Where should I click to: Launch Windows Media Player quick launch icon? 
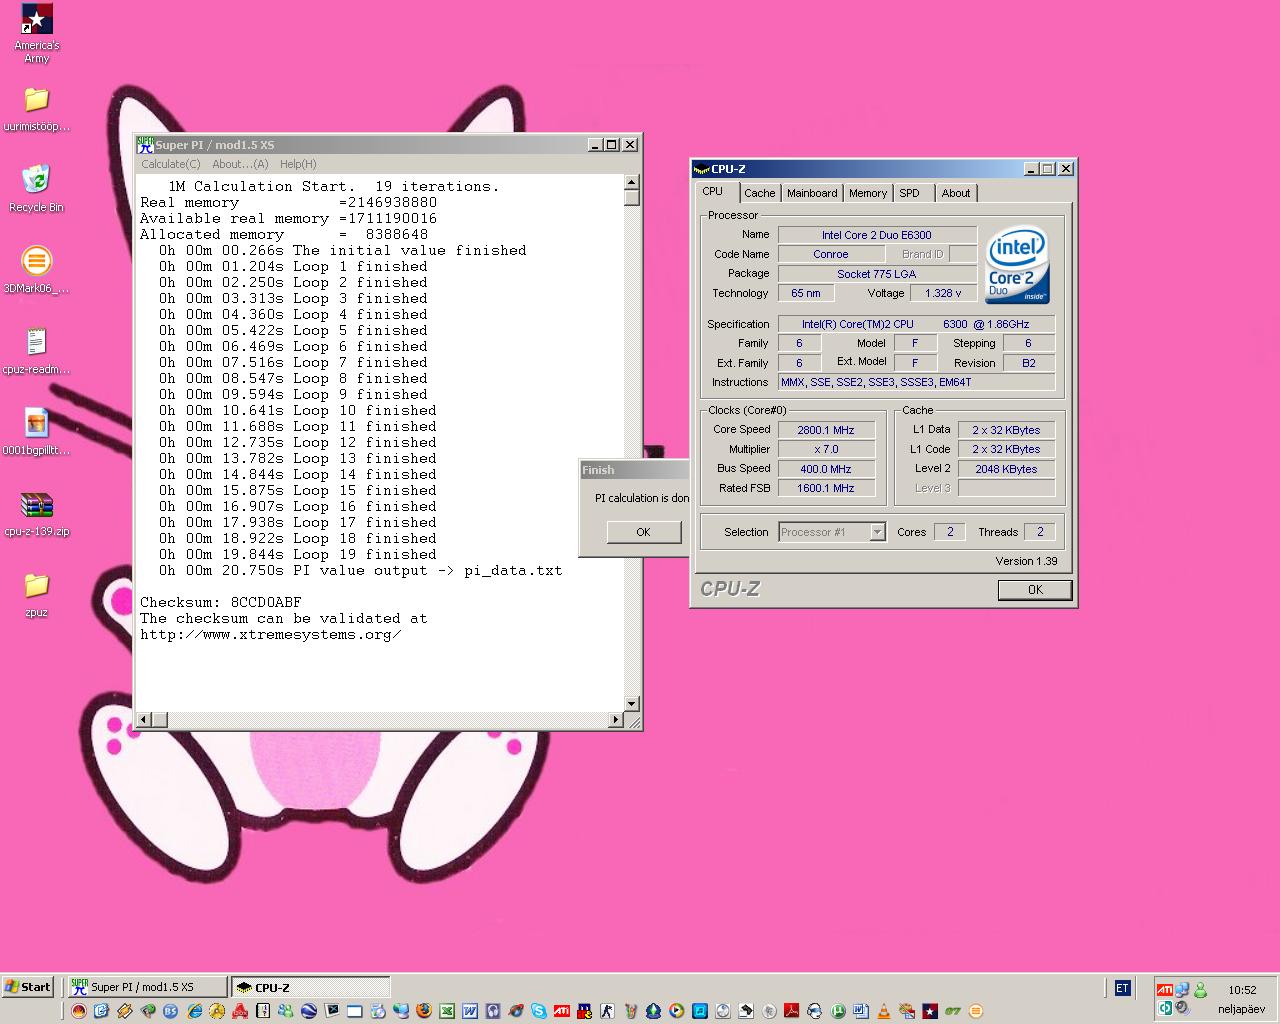point(676,1011)
